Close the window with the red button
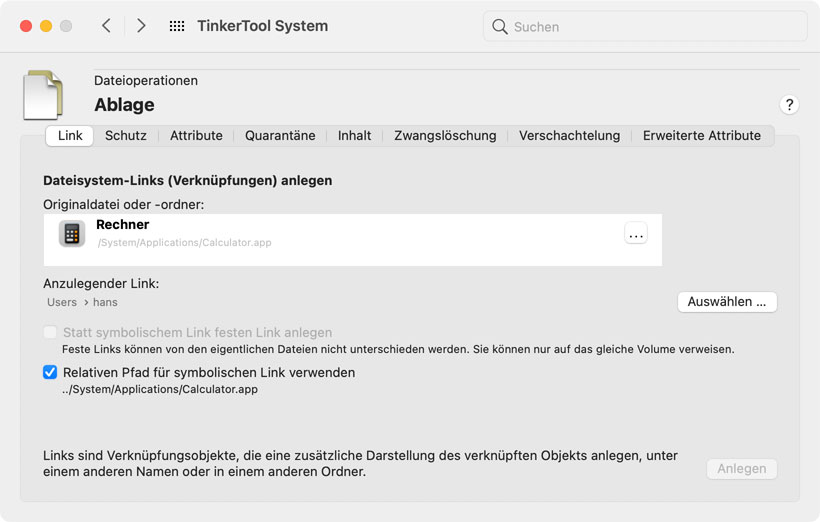 pos(26,26)
